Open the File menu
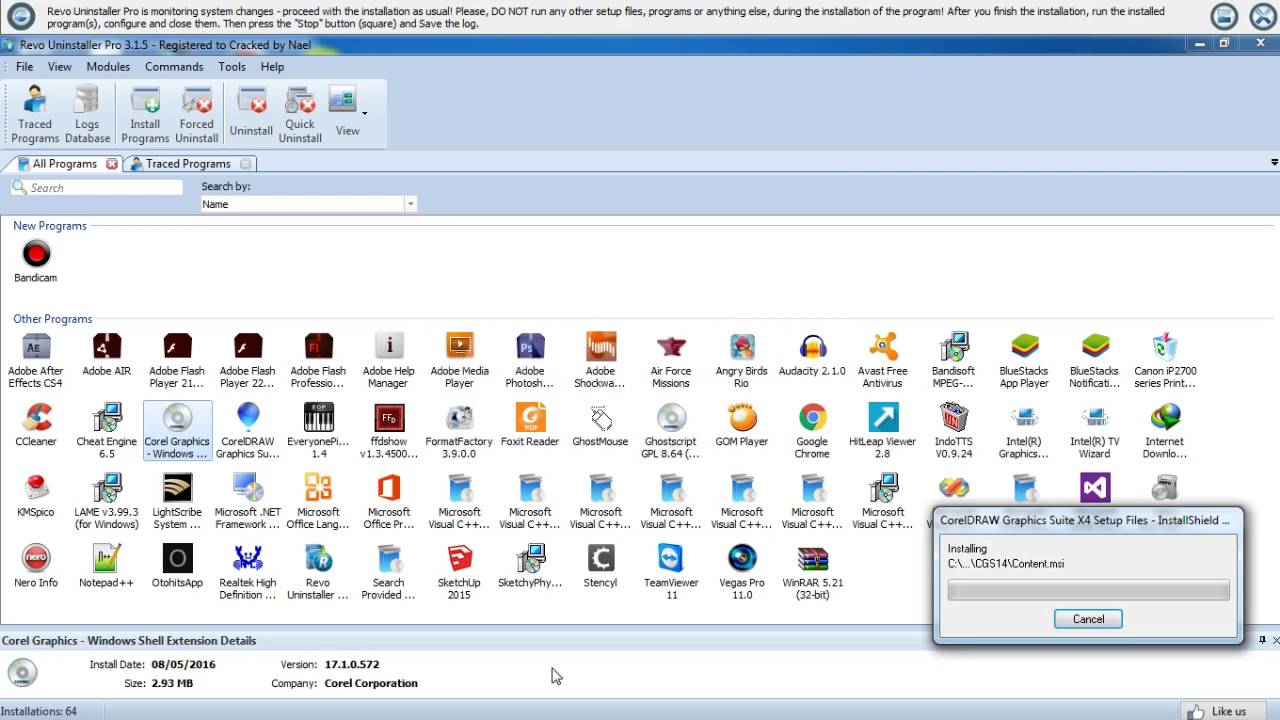The height and width of the screenshot is (720, 1280). click(24, 67)
